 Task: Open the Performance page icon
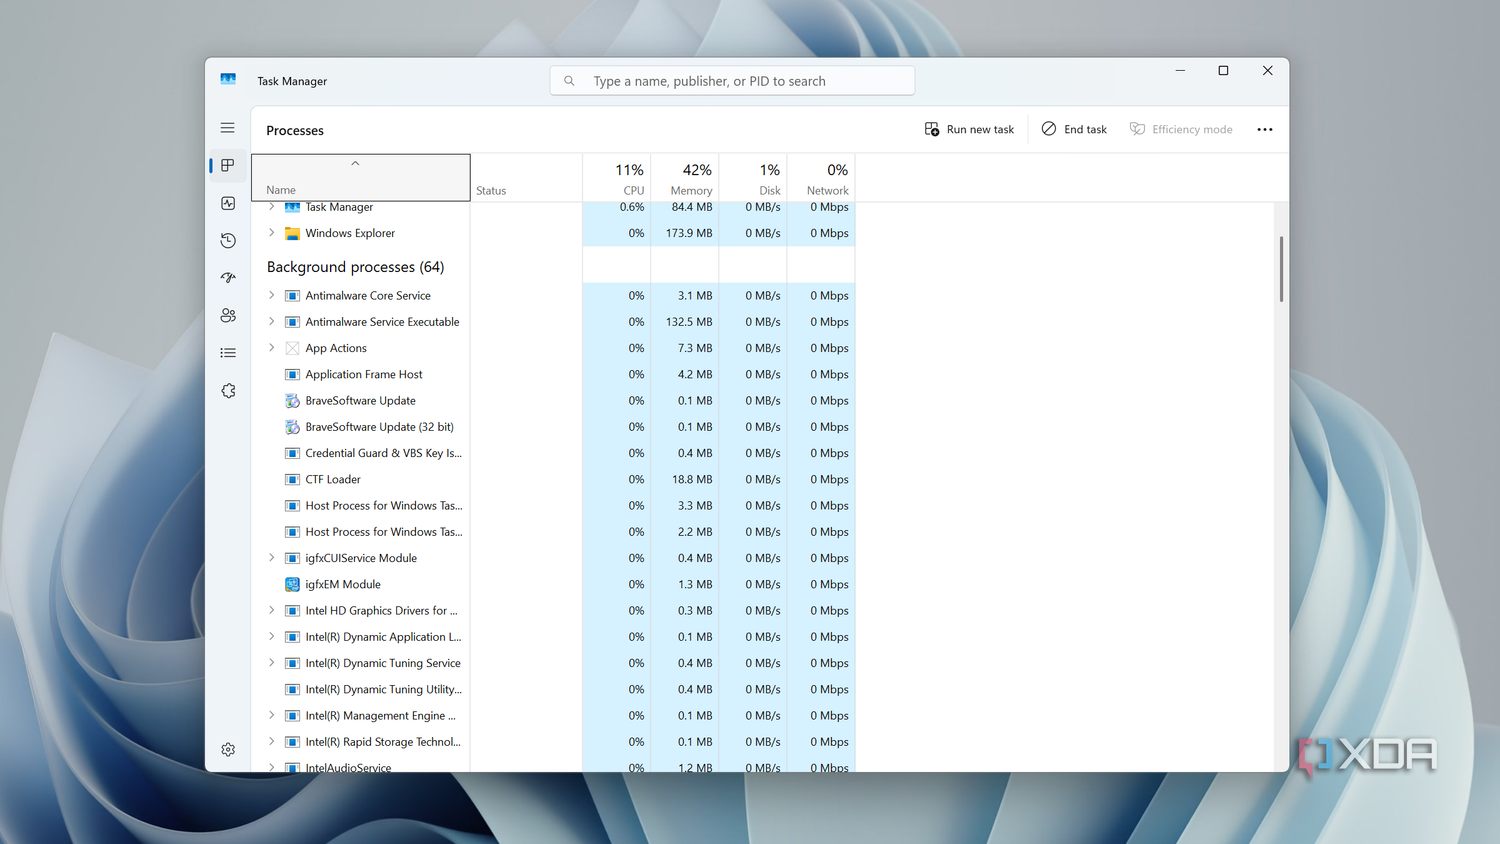(228, 203)
